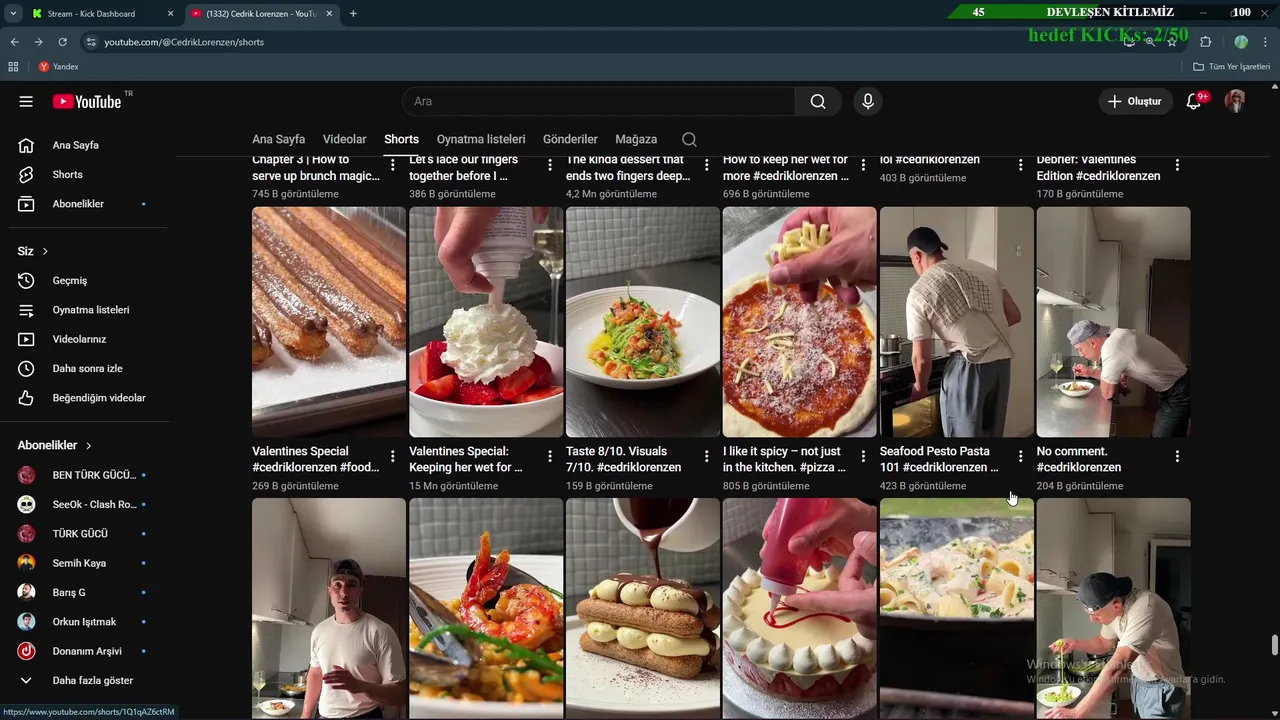The width and height of the screenshot is (1280, 720).
Task: Select the channel Shorts tab
Action: [x=401, y=139]
